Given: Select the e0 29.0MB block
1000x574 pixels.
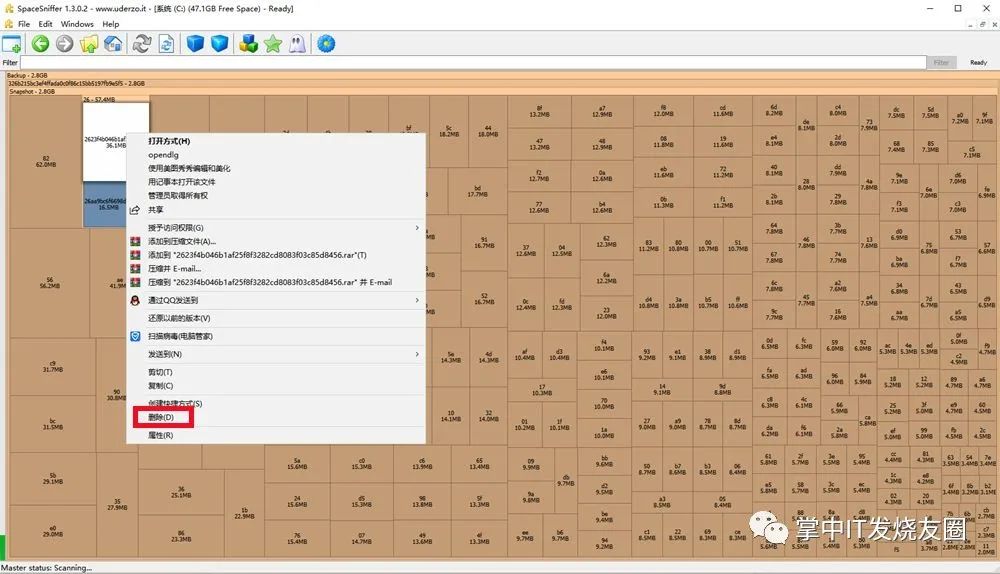Looking at the screenshot, I should (52, 531).
